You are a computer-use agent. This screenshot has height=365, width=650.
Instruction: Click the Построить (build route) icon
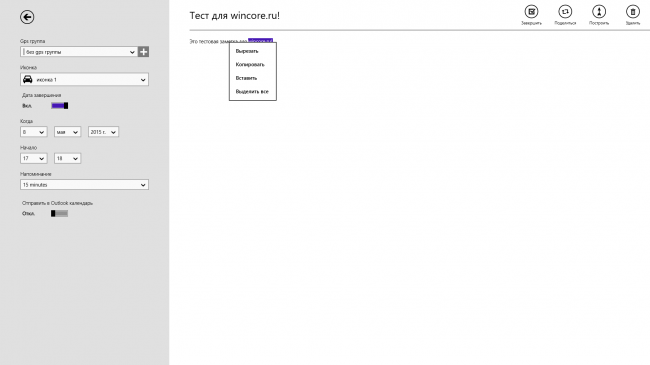pos(599,12)
